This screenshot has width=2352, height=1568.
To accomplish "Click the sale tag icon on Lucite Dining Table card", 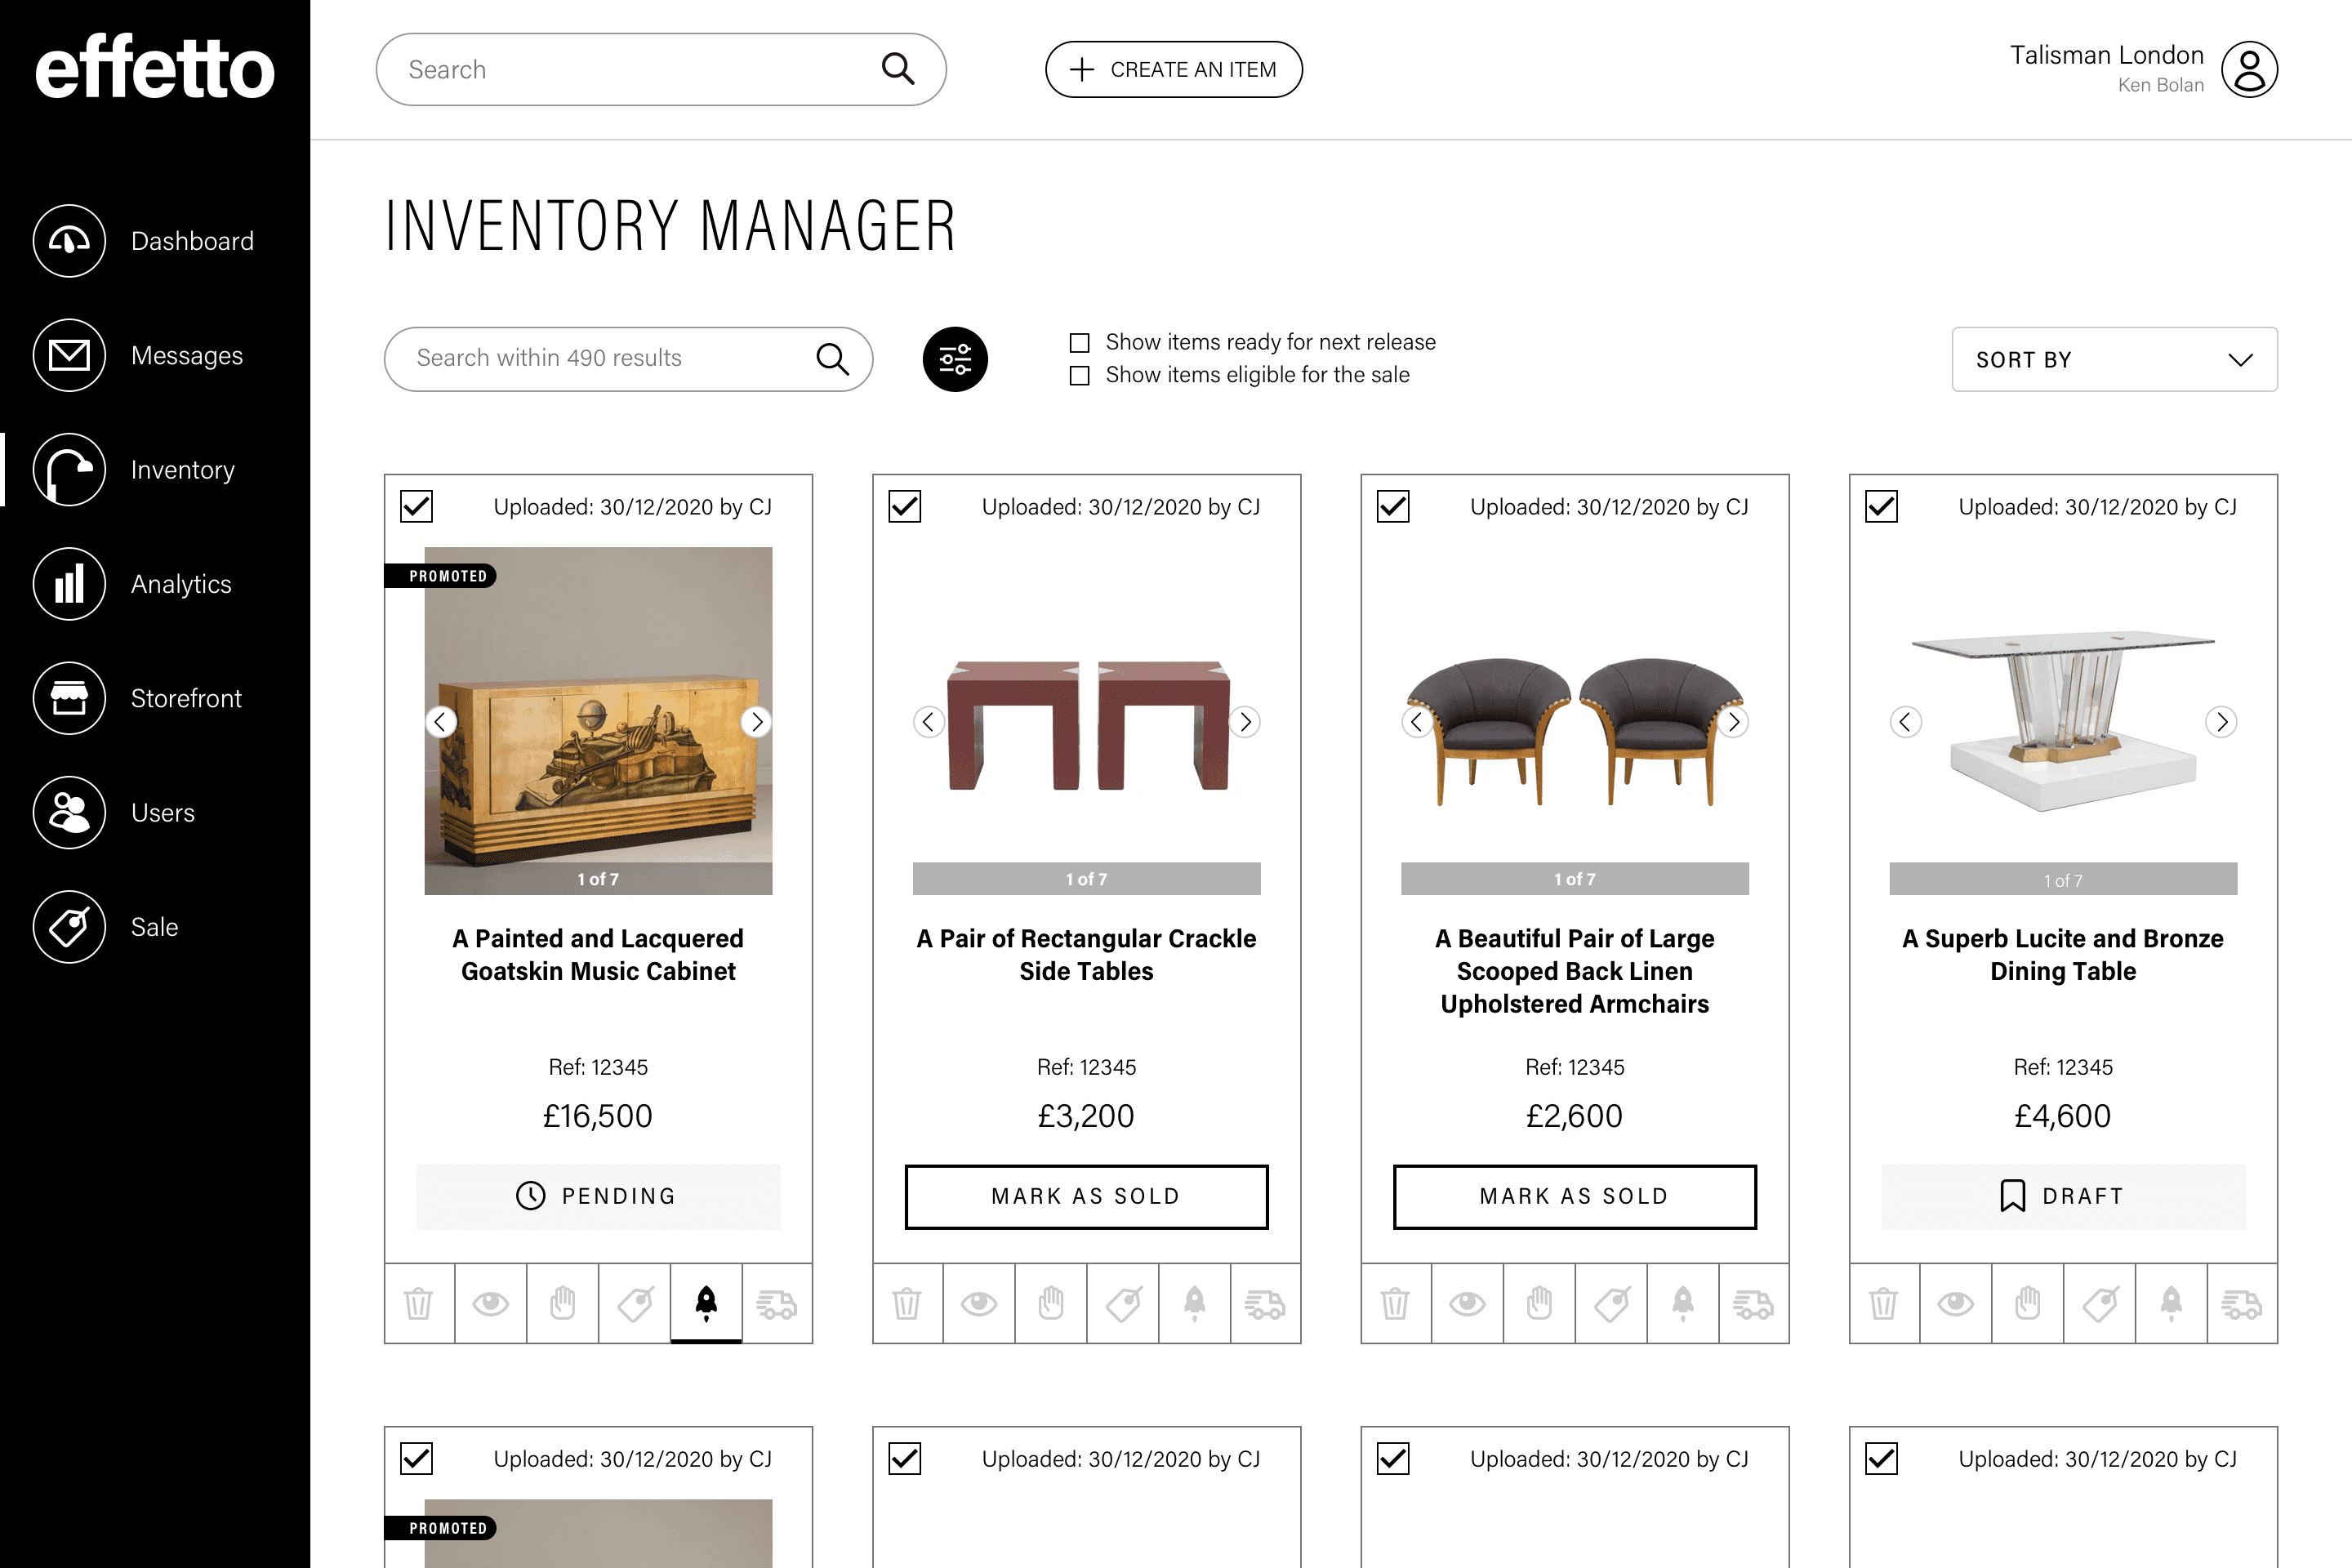I will tap(2099, 1303).
